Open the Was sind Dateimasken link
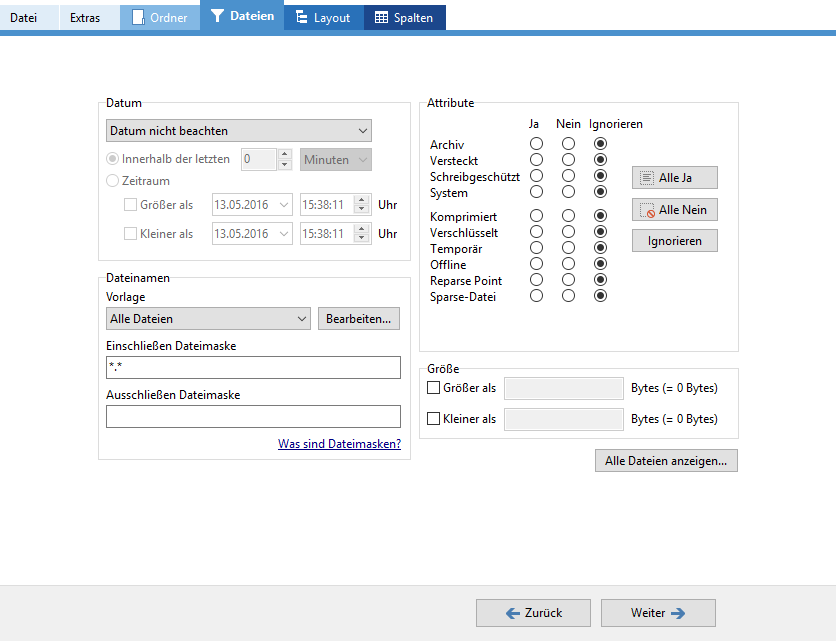836x641 pixels. tap(339, 444)
